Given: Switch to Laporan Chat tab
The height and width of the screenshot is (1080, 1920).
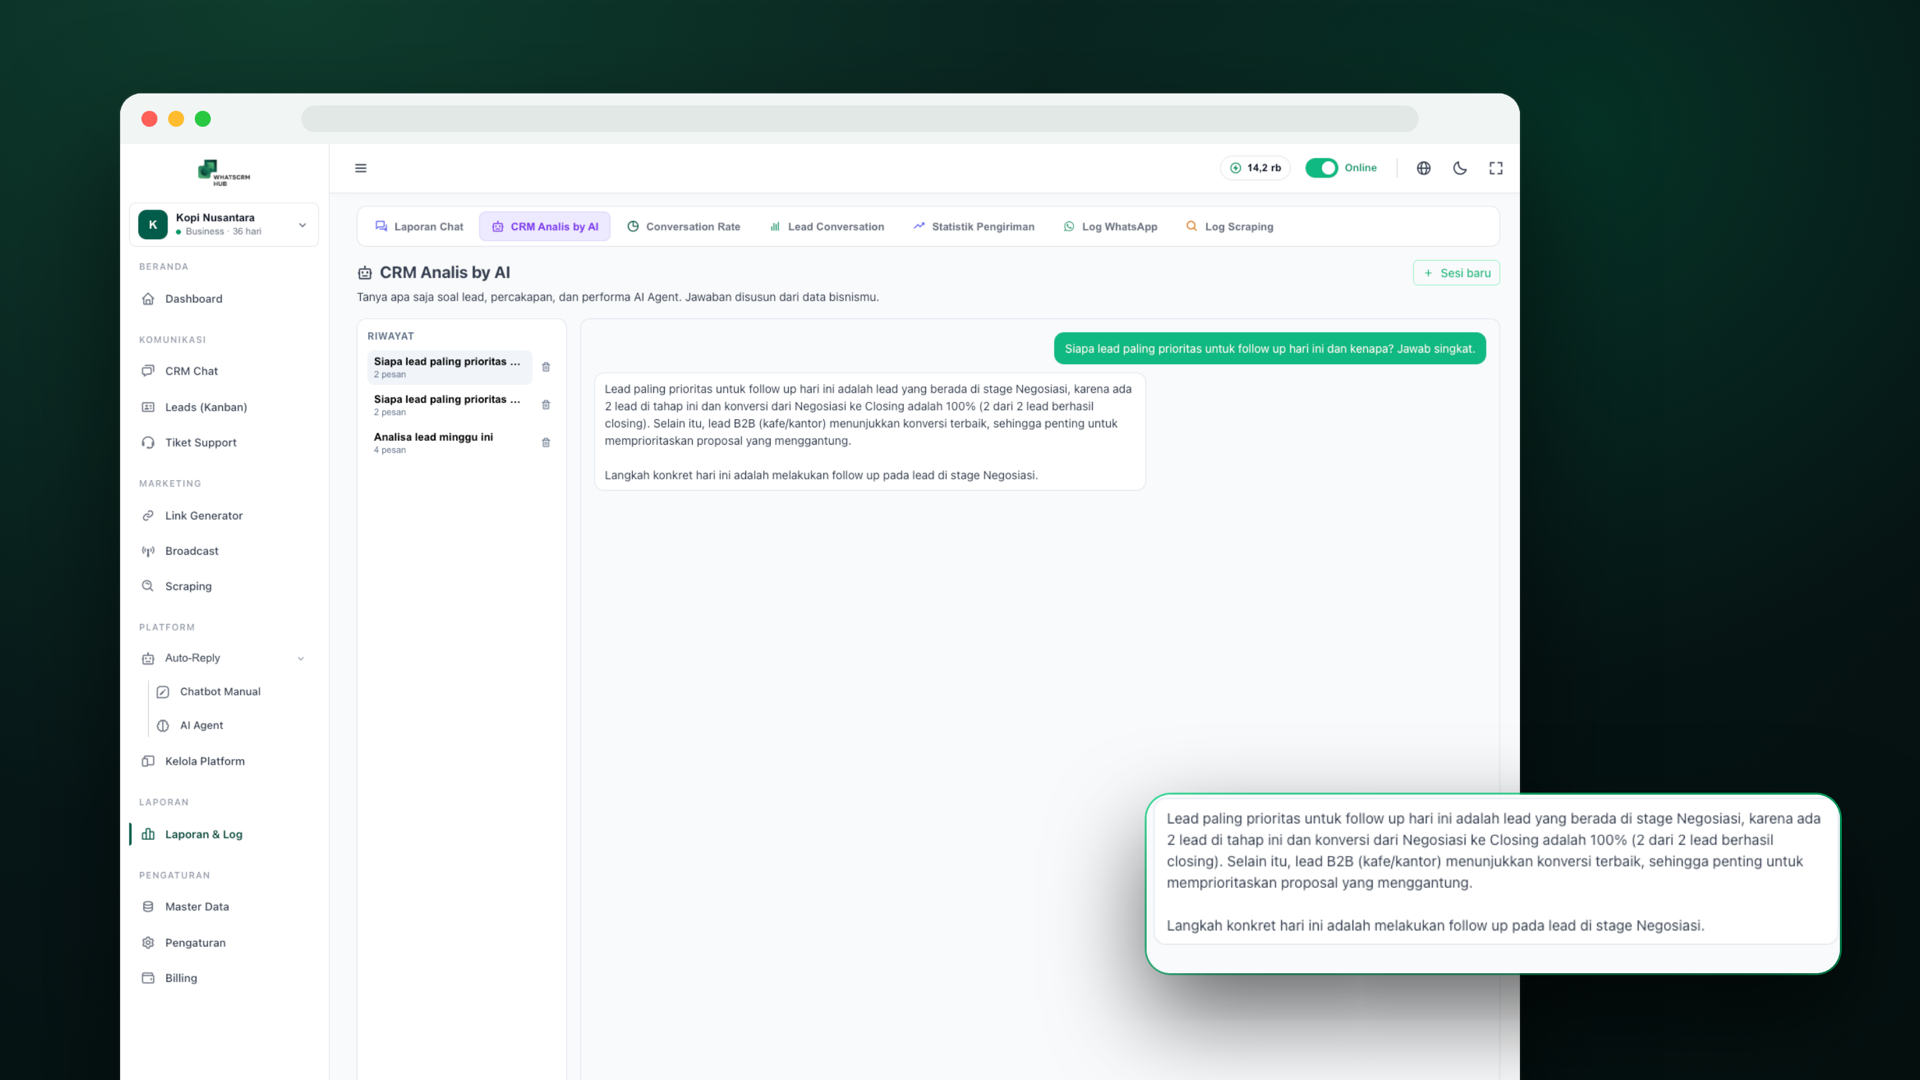Looking at the screenshot, I should [x=419, y=227].
